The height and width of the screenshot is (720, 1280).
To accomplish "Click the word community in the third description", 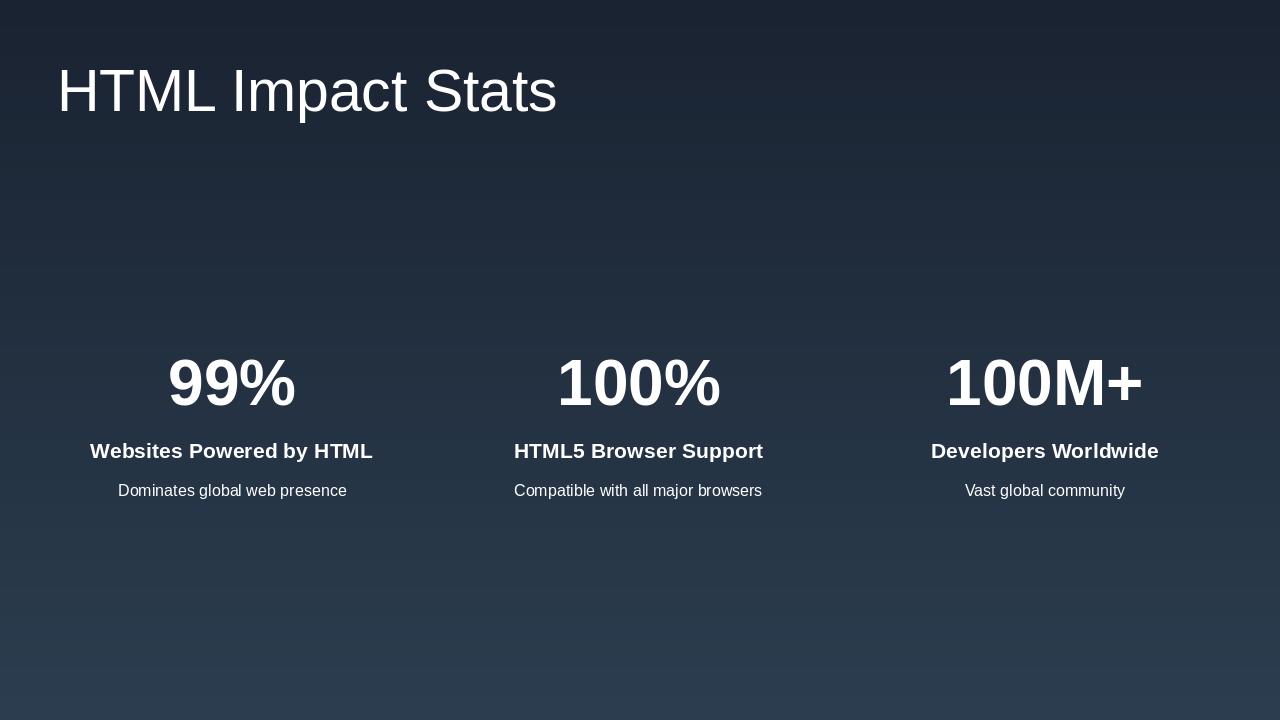I will [1086, 491].
